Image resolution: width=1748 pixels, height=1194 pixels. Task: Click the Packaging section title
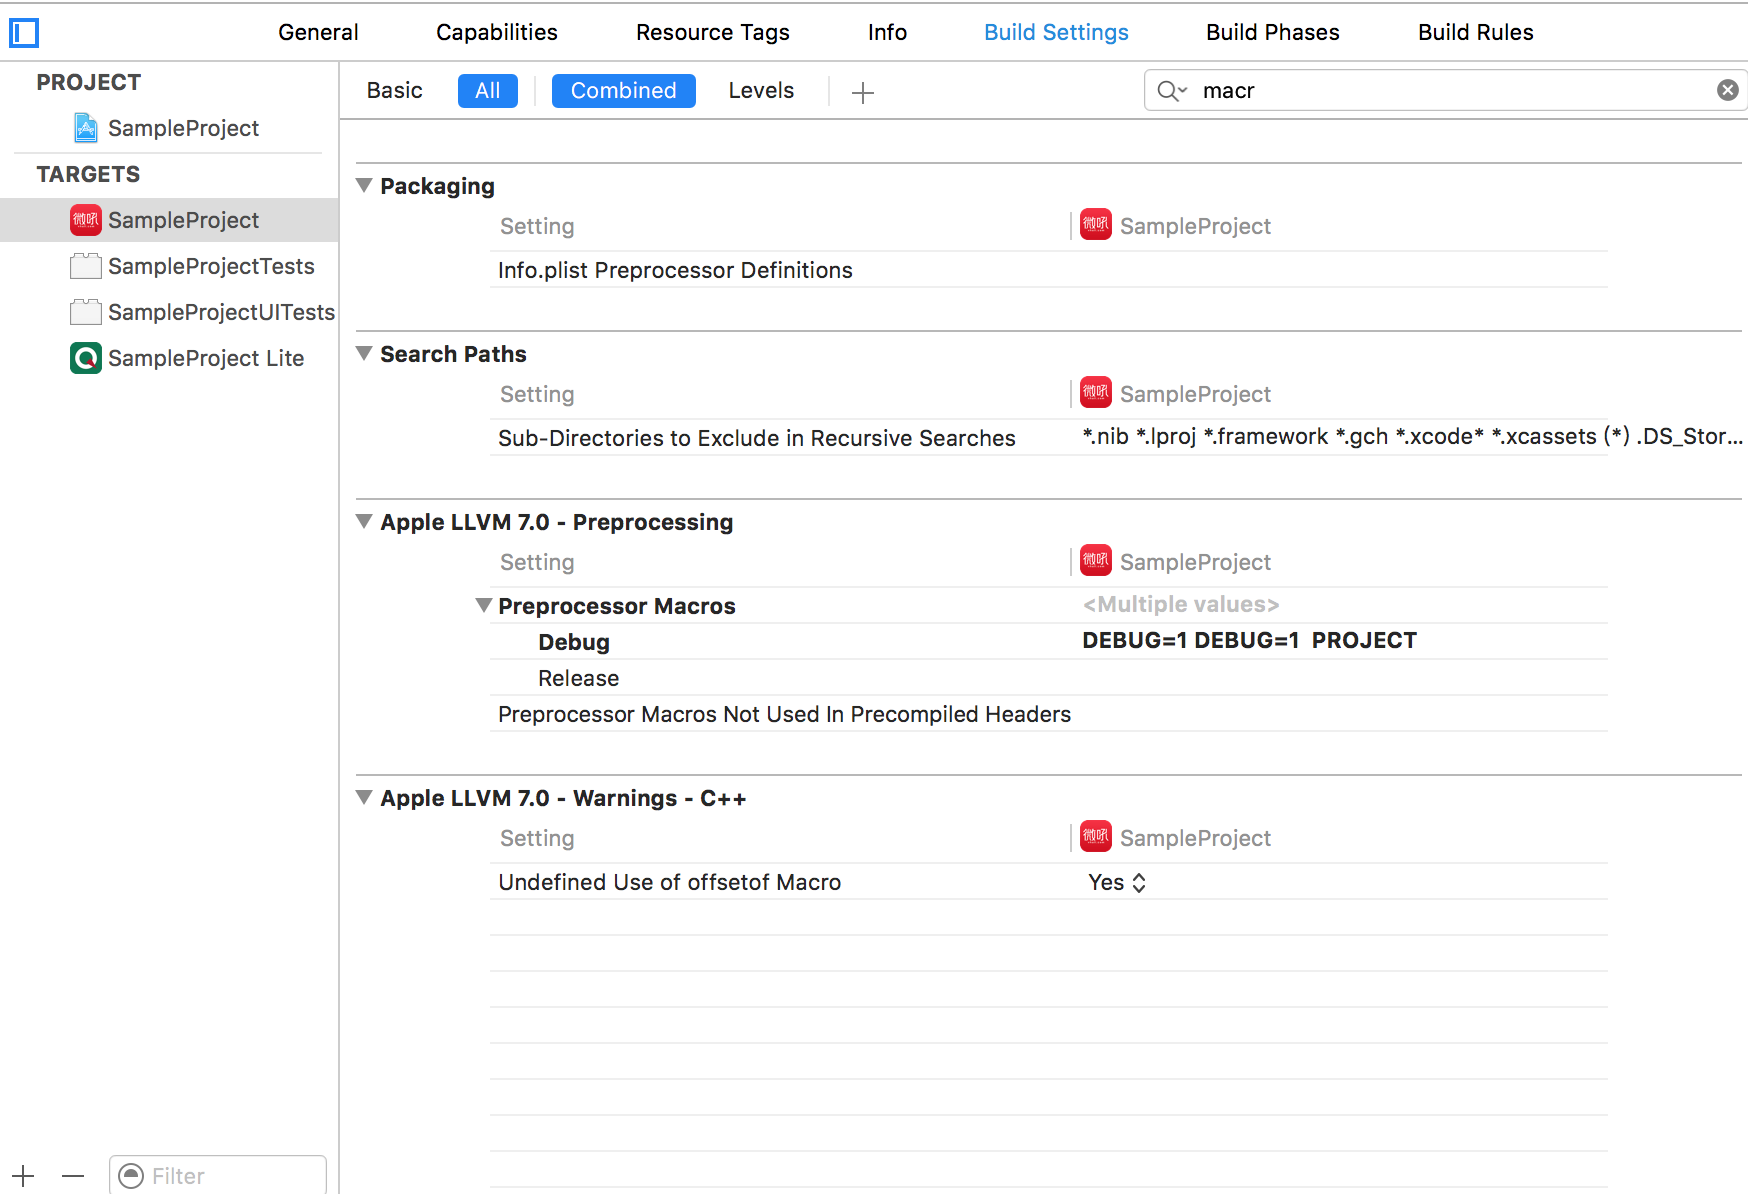437,186
